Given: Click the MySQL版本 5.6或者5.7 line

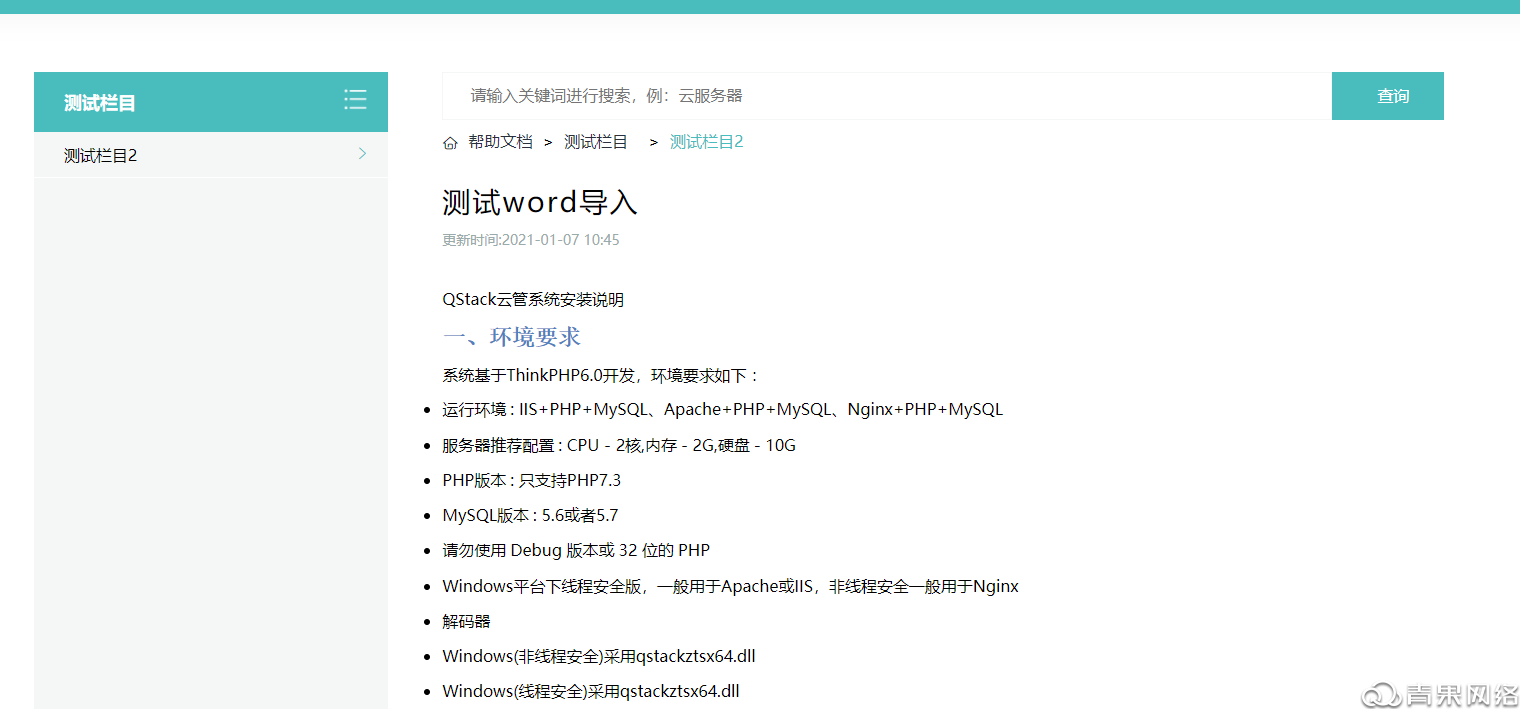Looking at the screenshot, I should 530,516.
